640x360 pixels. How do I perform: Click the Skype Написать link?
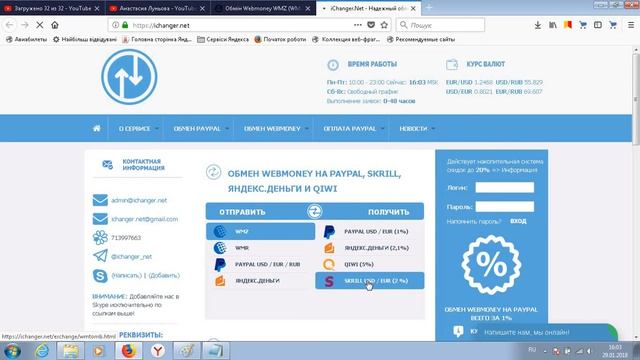click(x=127, y=276)
